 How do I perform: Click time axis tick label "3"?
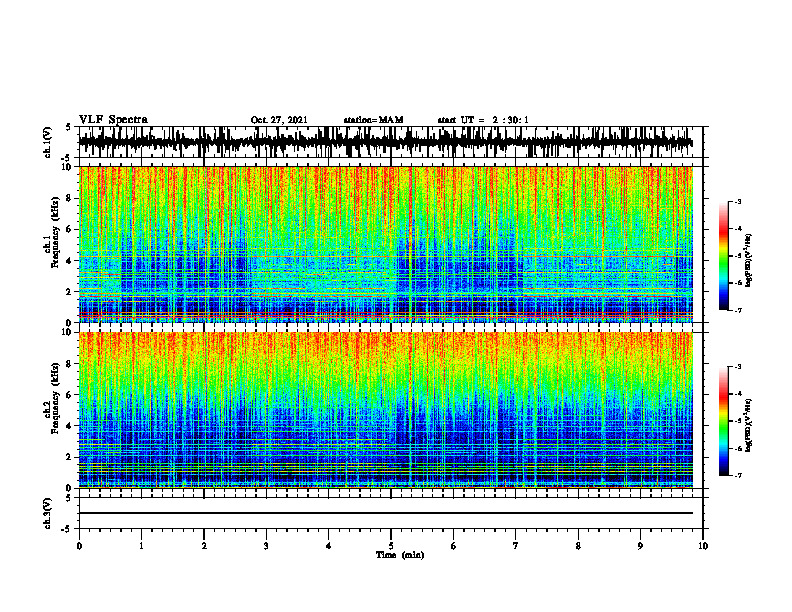click(x=266, y=546)
